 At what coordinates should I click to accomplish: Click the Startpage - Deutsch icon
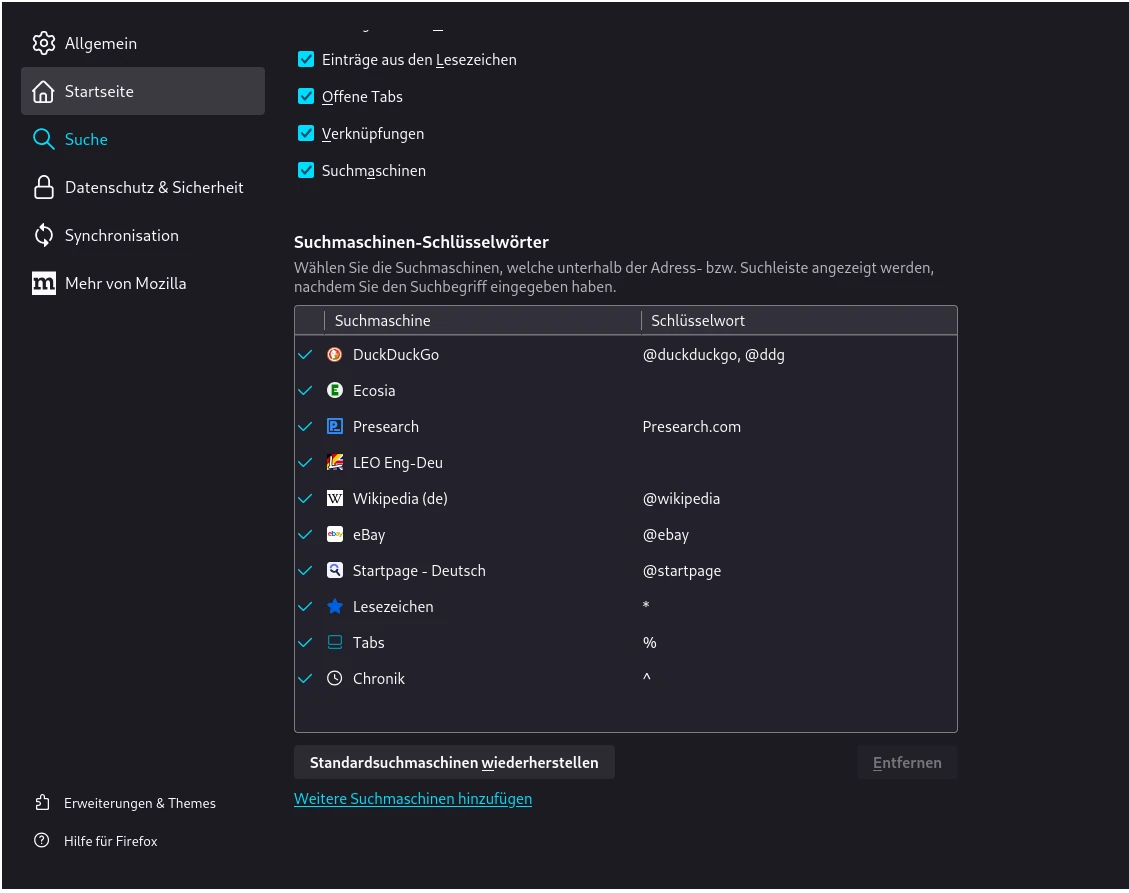[x=335, y=571]
